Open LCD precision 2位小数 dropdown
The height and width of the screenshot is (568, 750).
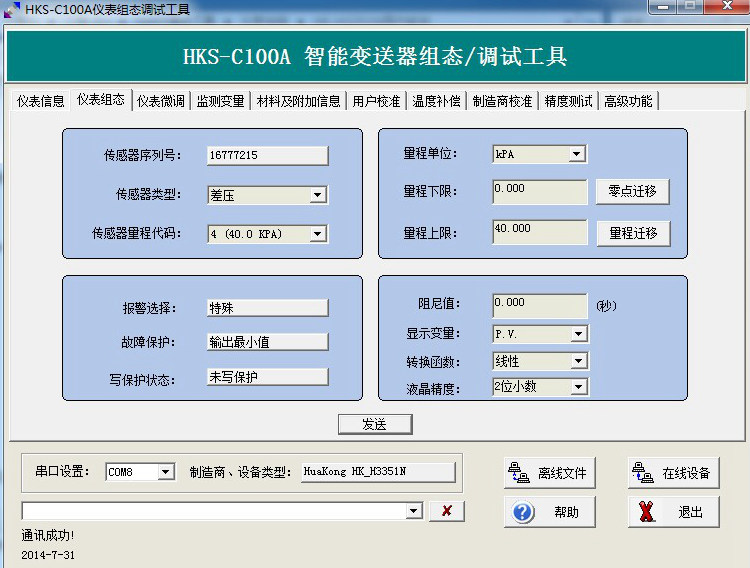[579, 387]
